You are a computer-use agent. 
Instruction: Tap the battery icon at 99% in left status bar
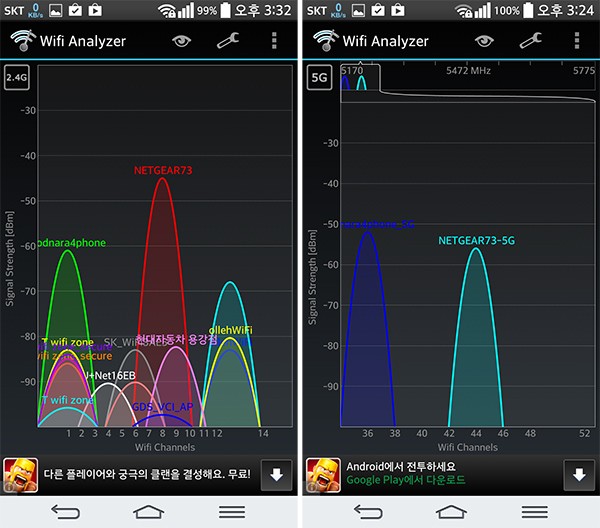tap(226, 10)
